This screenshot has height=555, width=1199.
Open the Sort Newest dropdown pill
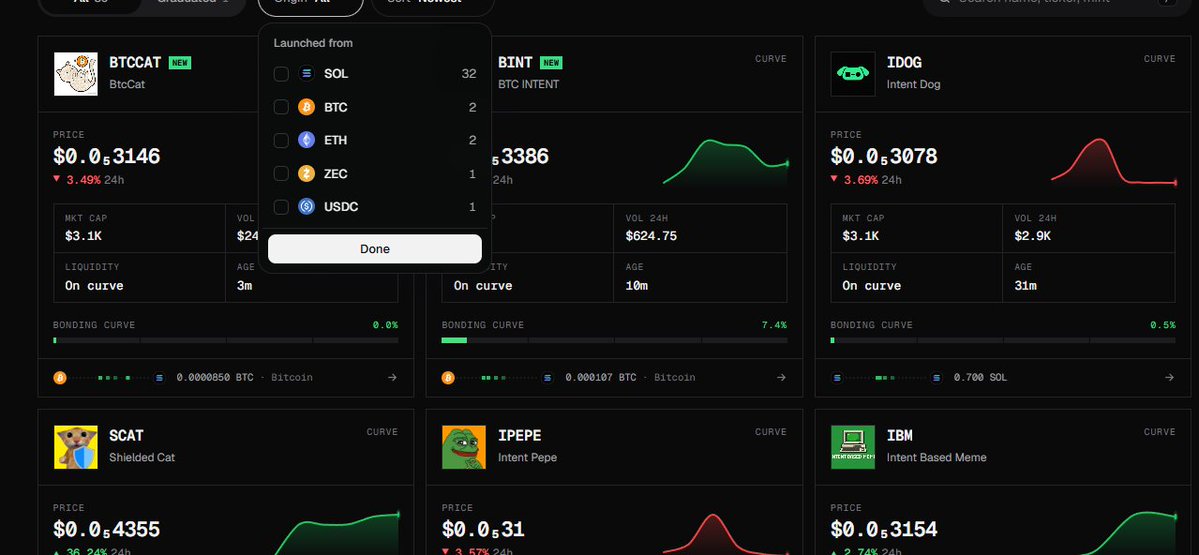(433, 4)
